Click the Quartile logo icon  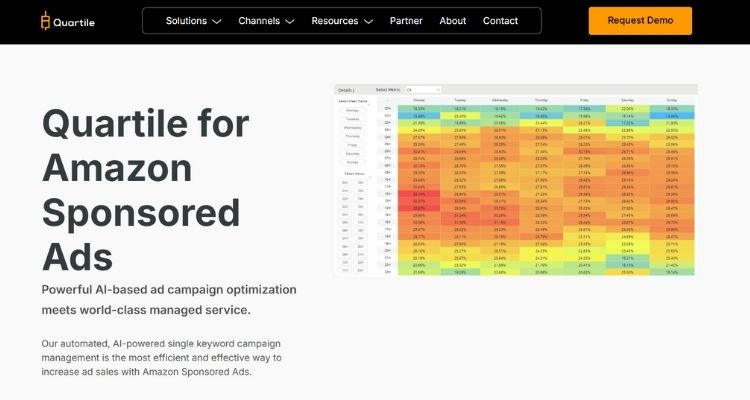(x=45, y=21)
